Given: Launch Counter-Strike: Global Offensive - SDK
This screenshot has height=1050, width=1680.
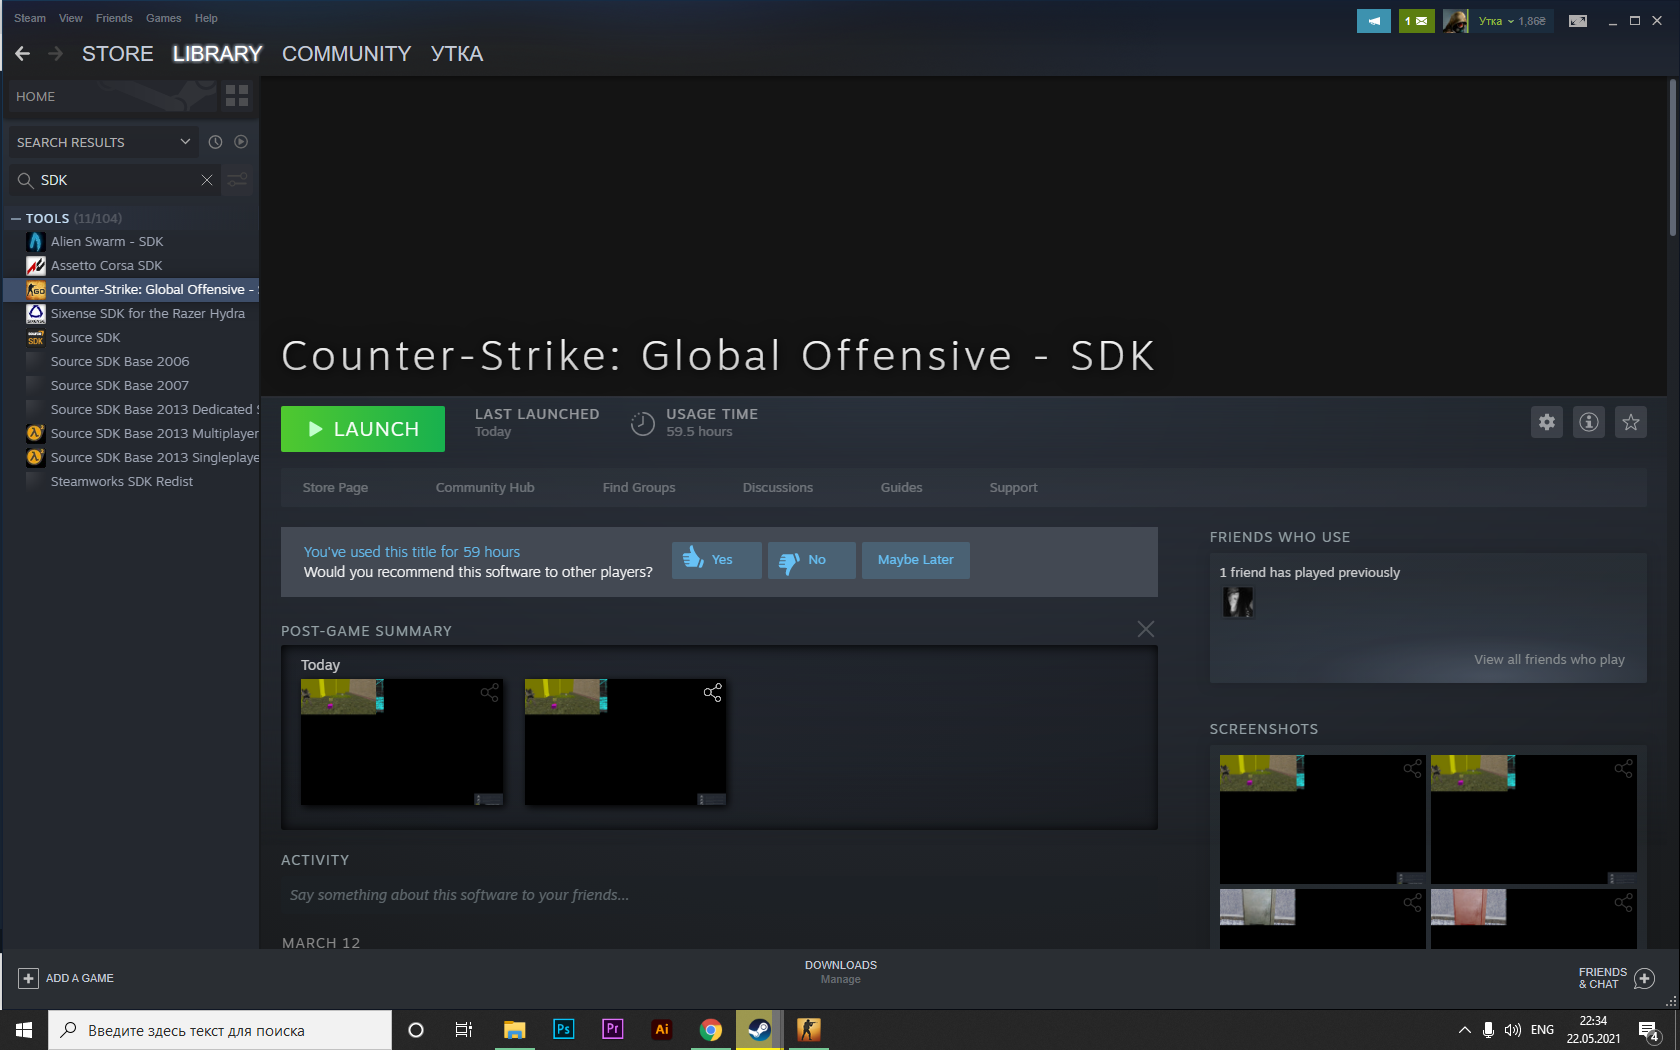Looking at the screenshot, I should pos(363,429).
